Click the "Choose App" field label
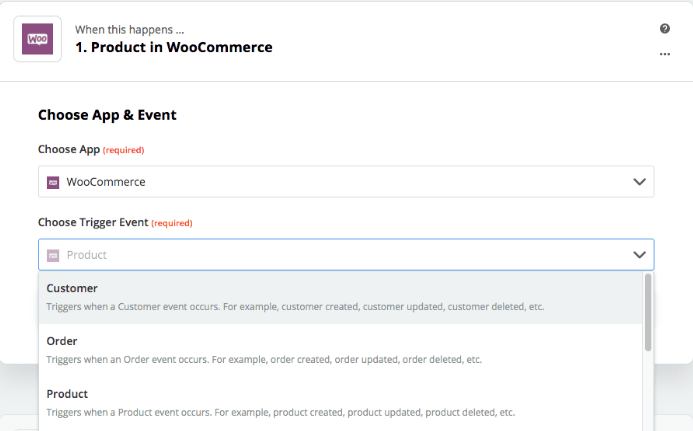 [68, 150]
